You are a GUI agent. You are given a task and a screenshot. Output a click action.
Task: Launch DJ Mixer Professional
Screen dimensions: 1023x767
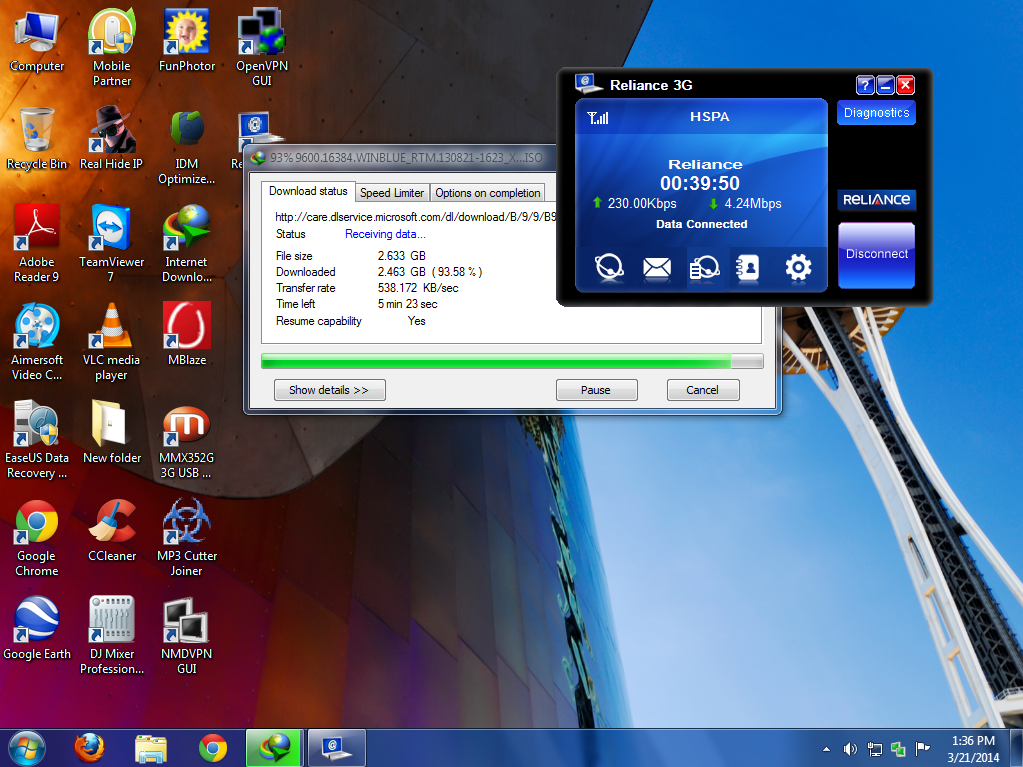pyautogui.click(x=112, y=636)
